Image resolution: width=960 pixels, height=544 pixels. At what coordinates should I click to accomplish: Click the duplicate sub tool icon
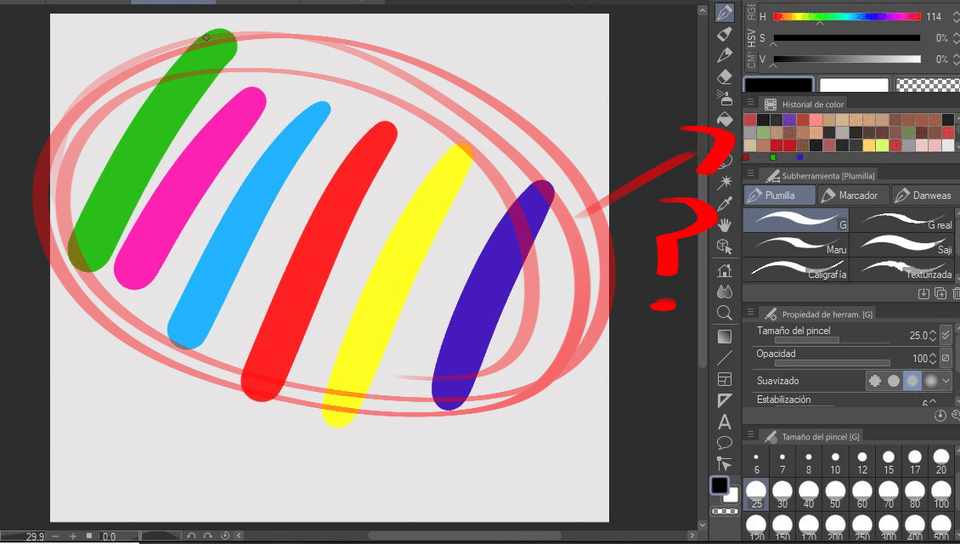tap(940, 294)
